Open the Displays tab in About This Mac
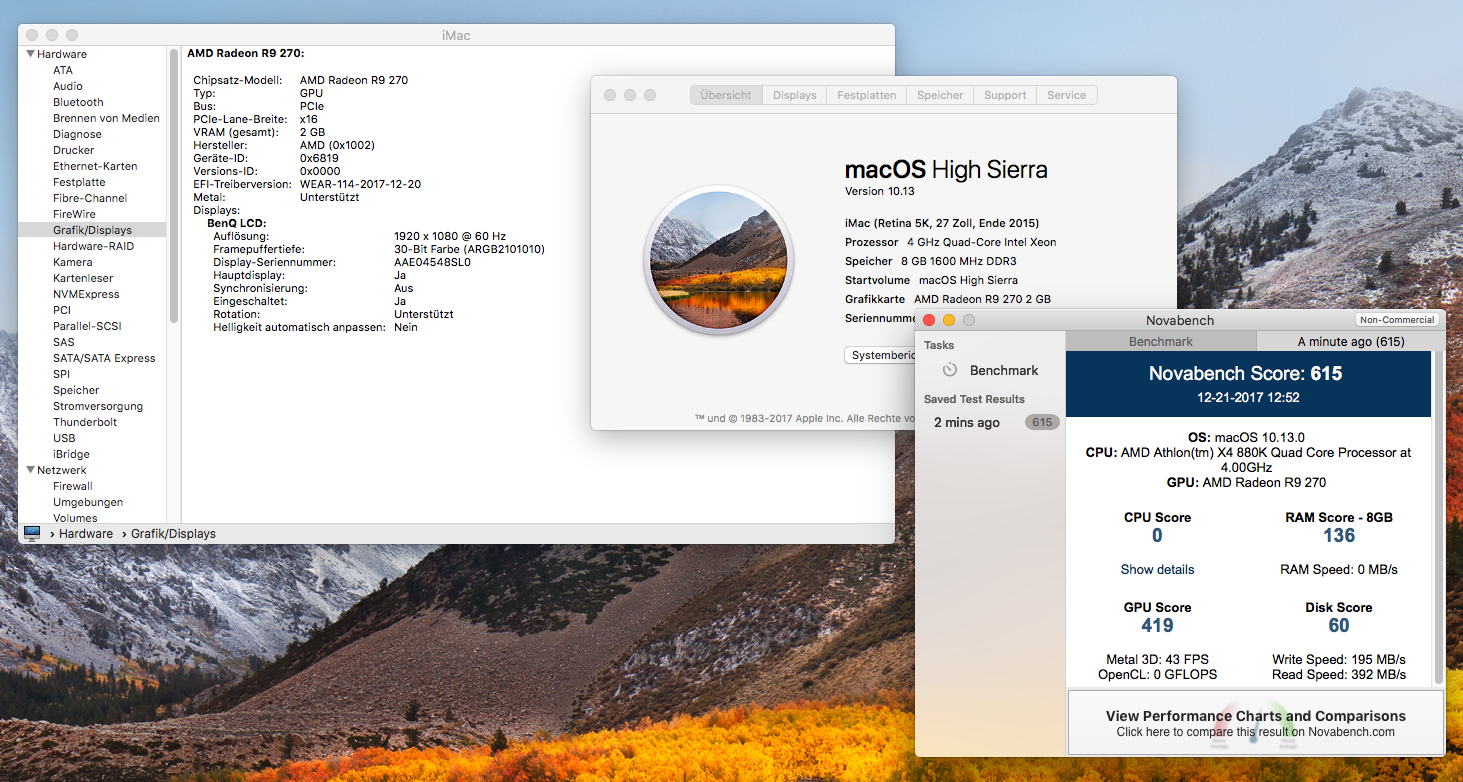The height and width of the screenshot is (782, 1463). [795, 95]
